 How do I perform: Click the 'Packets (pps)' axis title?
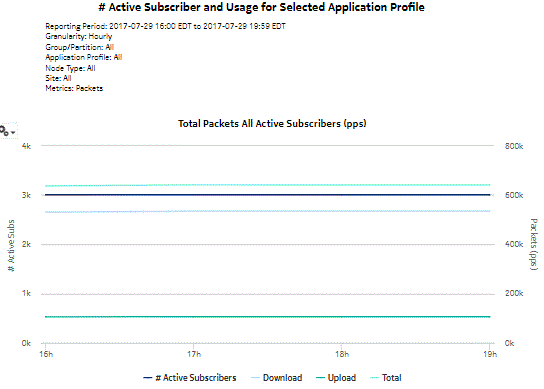click(x=534, y=244)
